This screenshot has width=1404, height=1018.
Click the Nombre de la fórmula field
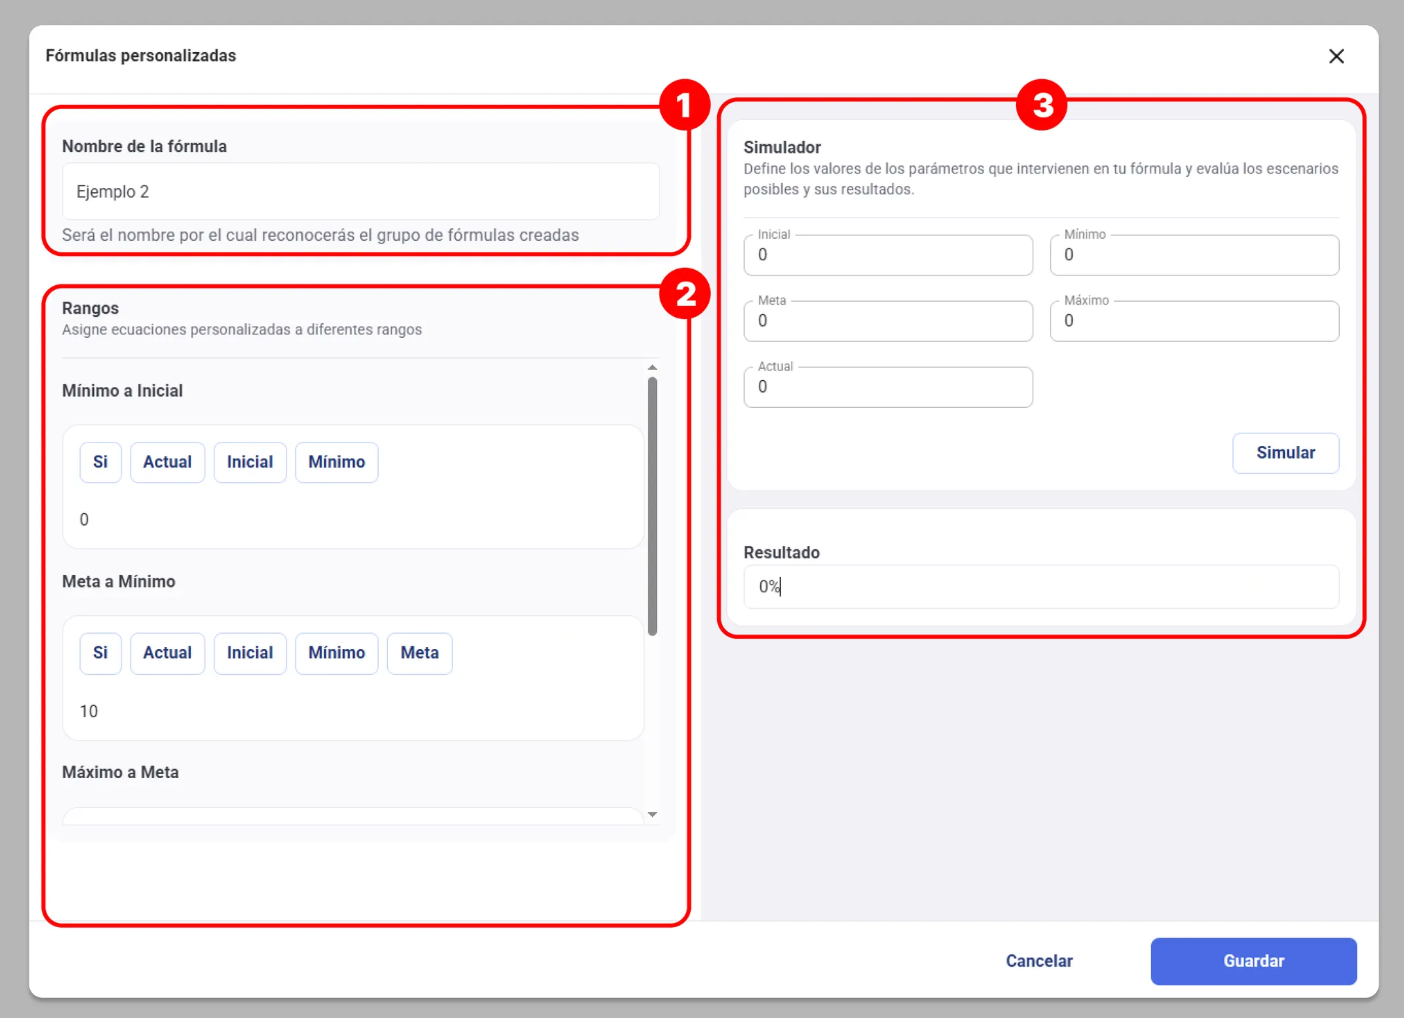coord(360,192)
